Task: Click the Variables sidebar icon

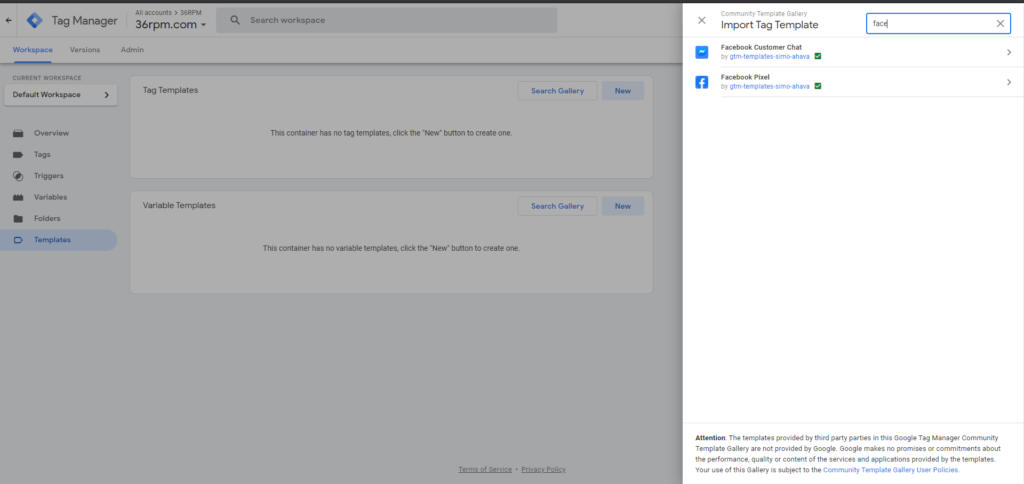Action: tap(18, 197)
